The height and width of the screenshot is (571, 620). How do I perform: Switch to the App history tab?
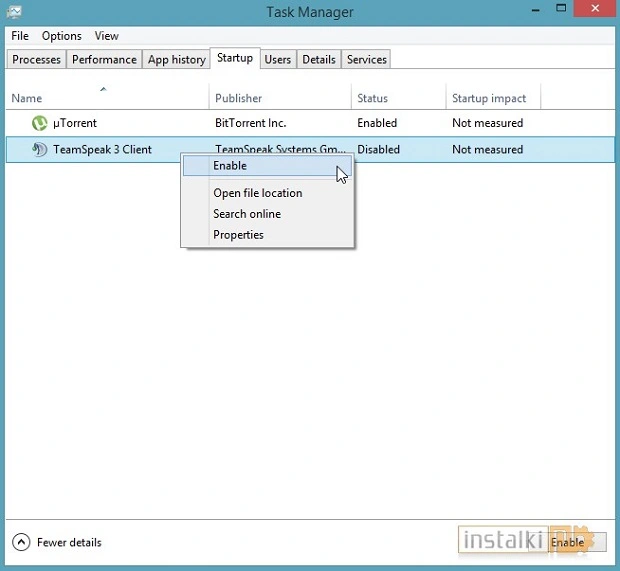pos(177,59)
